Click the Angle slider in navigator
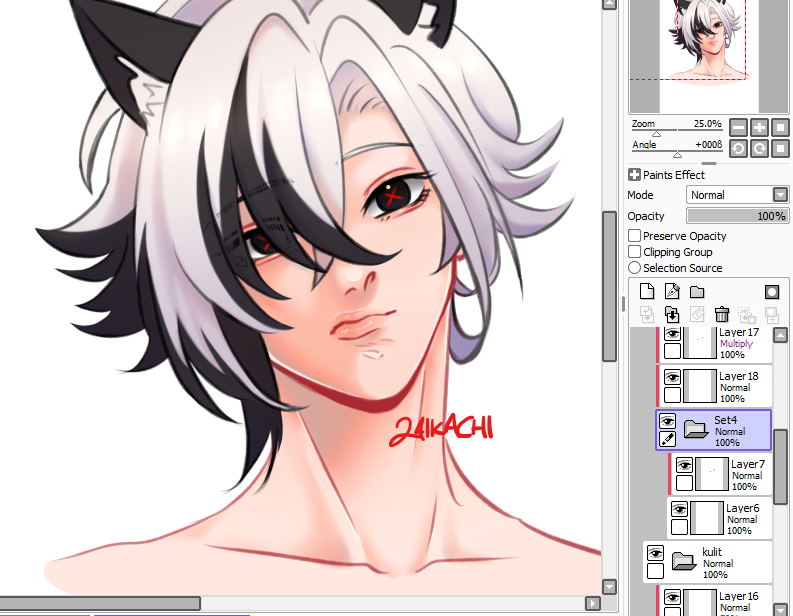 (x=677, y=153)
